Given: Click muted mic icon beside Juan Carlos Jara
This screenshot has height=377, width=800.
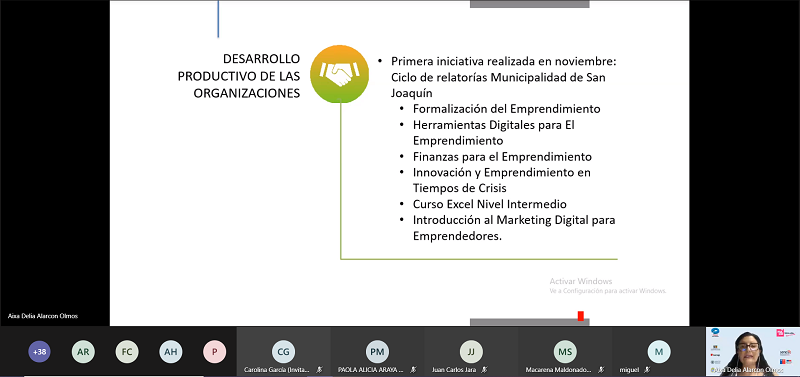Looking at the screenshot, I should pyautogui.click(x=484, y=370).
